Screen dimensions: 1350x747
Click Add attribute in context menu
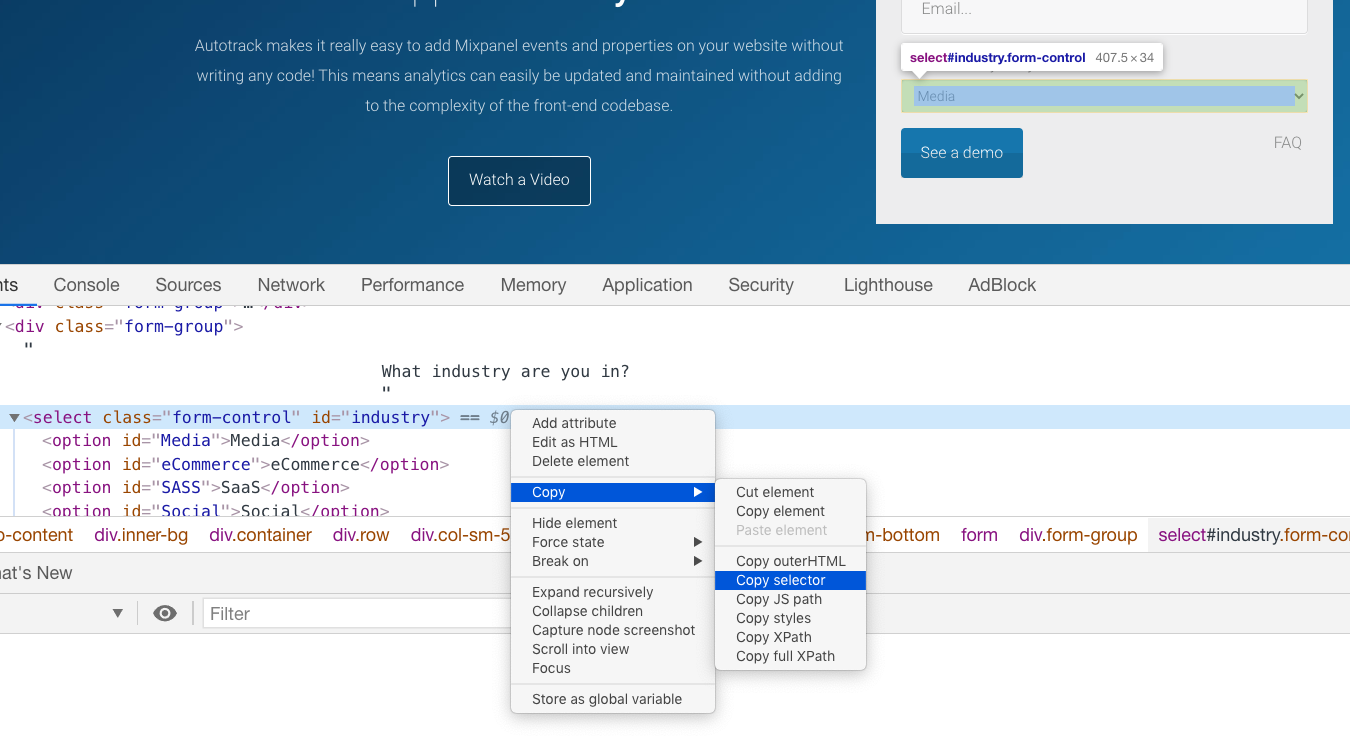point(613,423)
